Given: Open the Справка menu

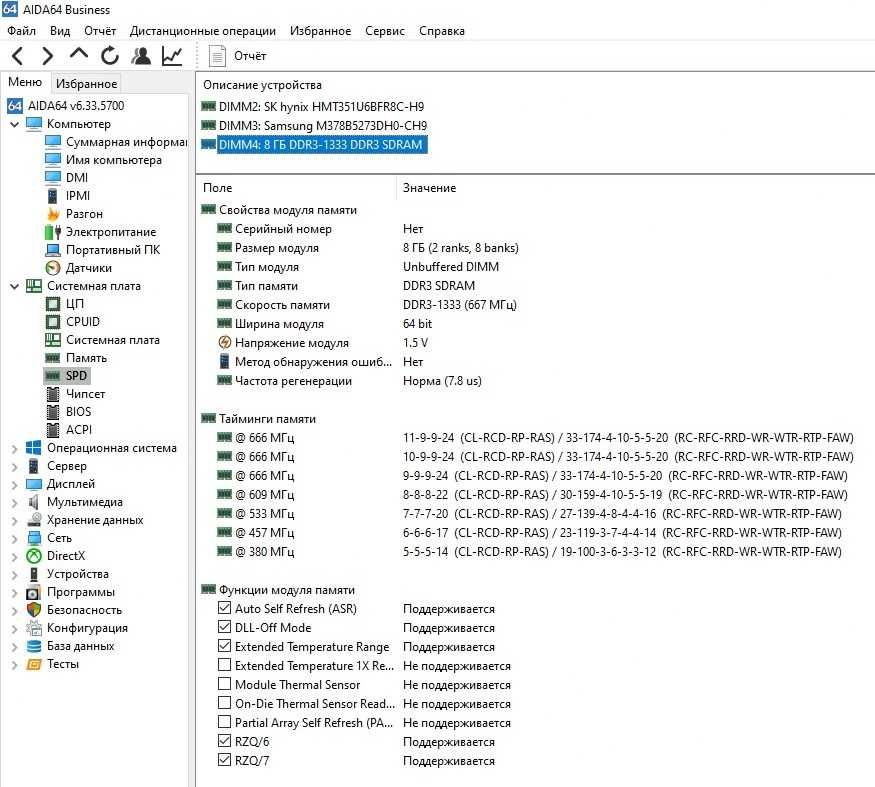Looking at the screenshot, I should 442,31.
